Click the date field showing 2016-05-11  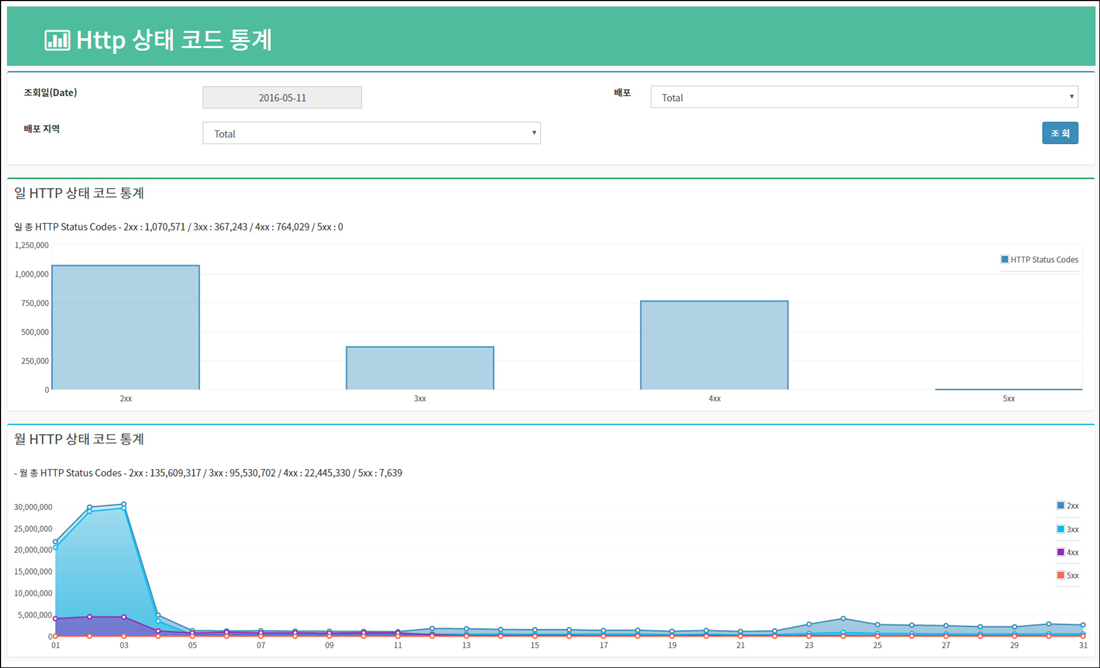(x=282, y=98)
